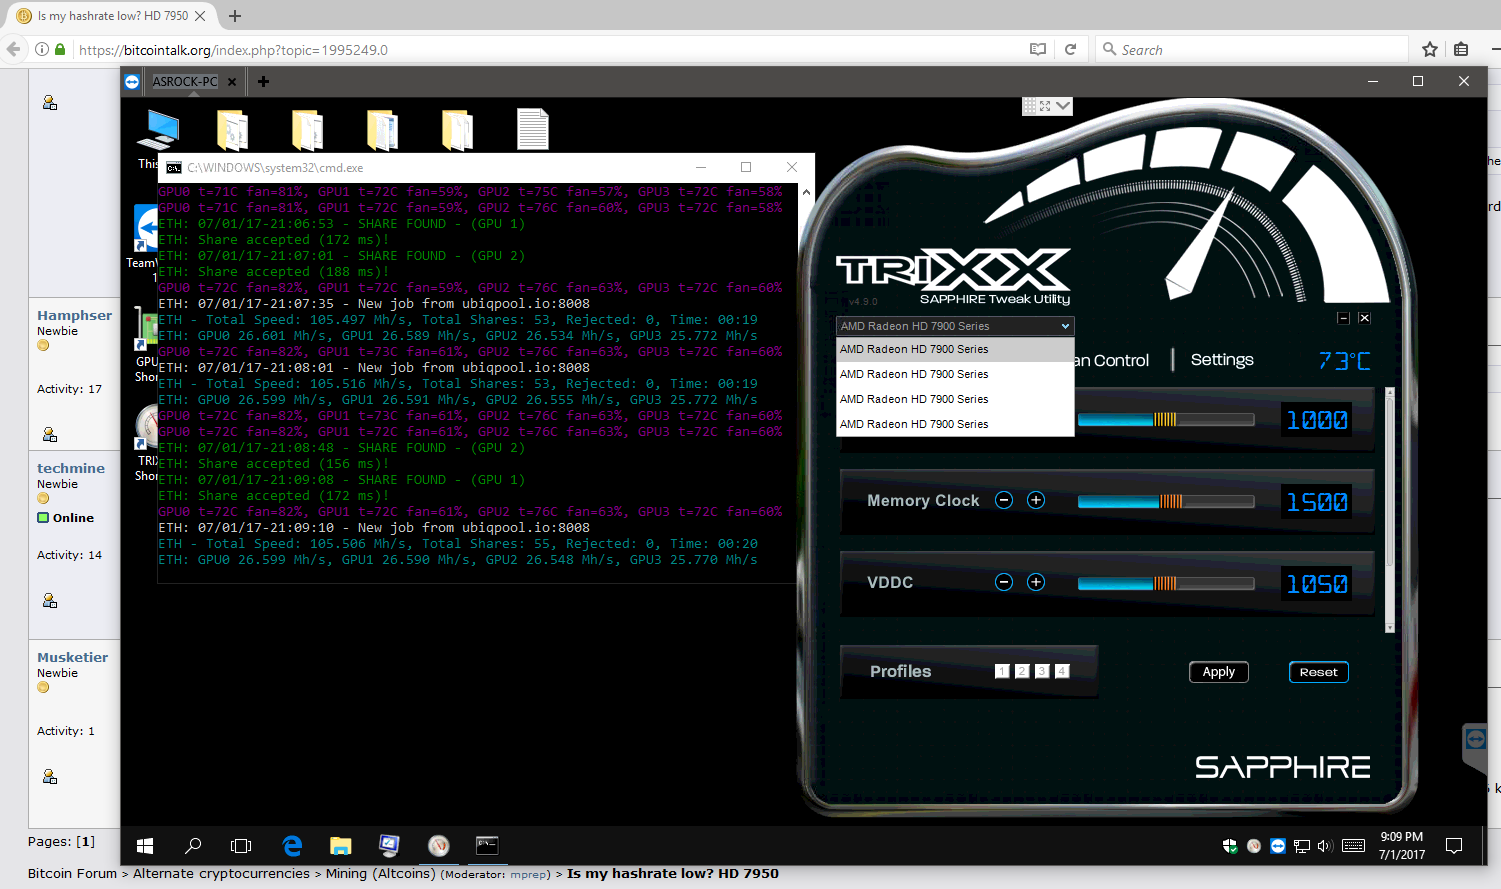Click the cmd.exe scrollbar up arrow
The height and width of the screenshot is (889, 1501).
tap(806, 191)
